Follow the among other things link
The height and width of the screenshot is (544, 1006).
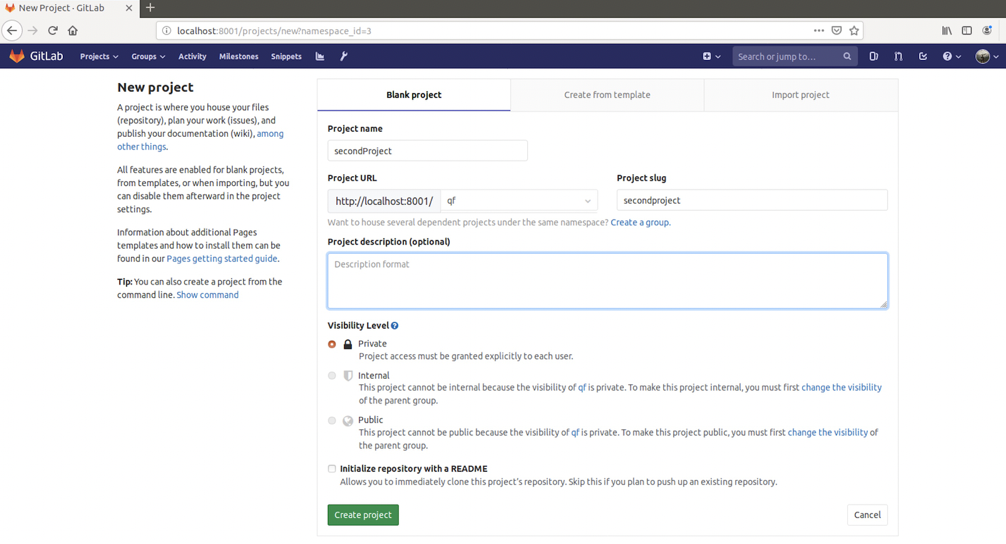[200, 140]
